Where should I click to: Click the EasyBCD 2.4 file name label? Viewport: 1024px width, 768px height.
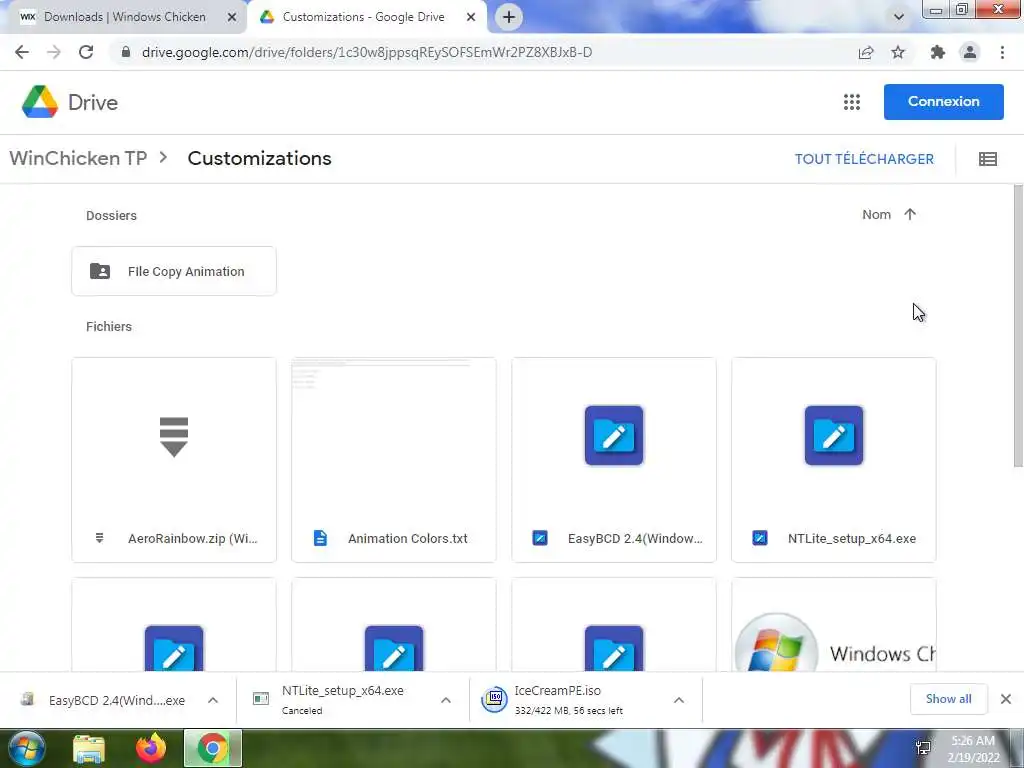(x=635, y=539)
